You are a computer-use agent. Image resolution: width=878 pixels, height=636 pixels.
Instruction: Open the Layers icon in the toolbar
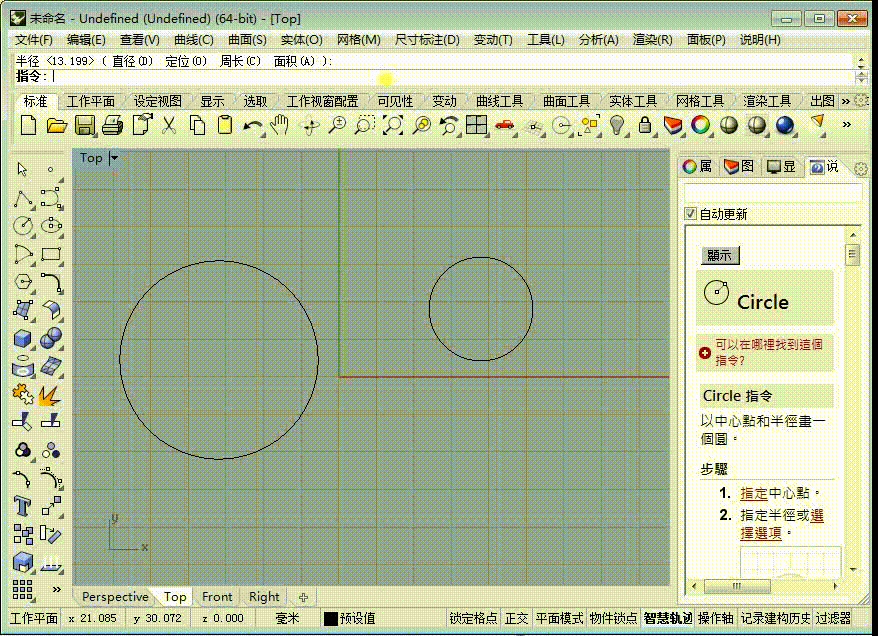pos(672,125)
